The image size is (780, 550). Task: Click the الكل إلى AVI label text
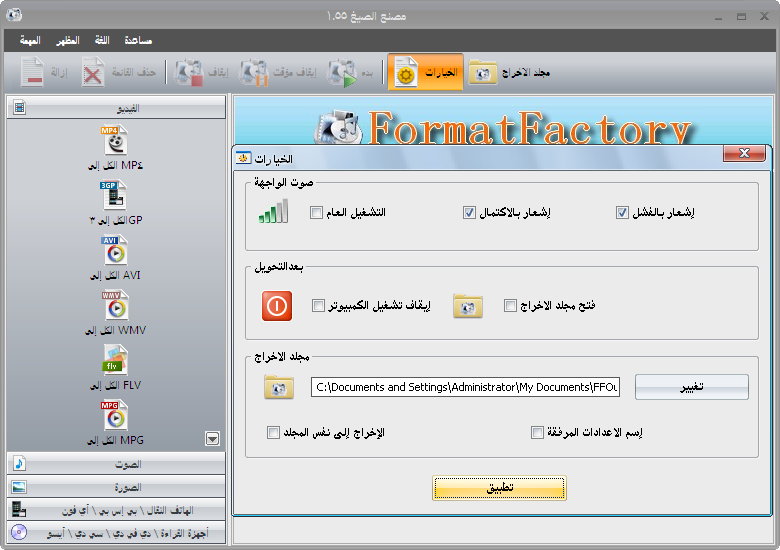point(115,275)
